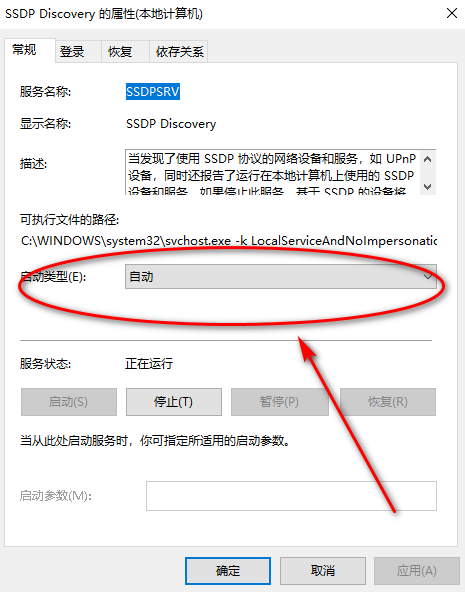465x592 pixels.
Task: Click the chevron arrow of startup type combo
Action: click(x=427, y=277)
